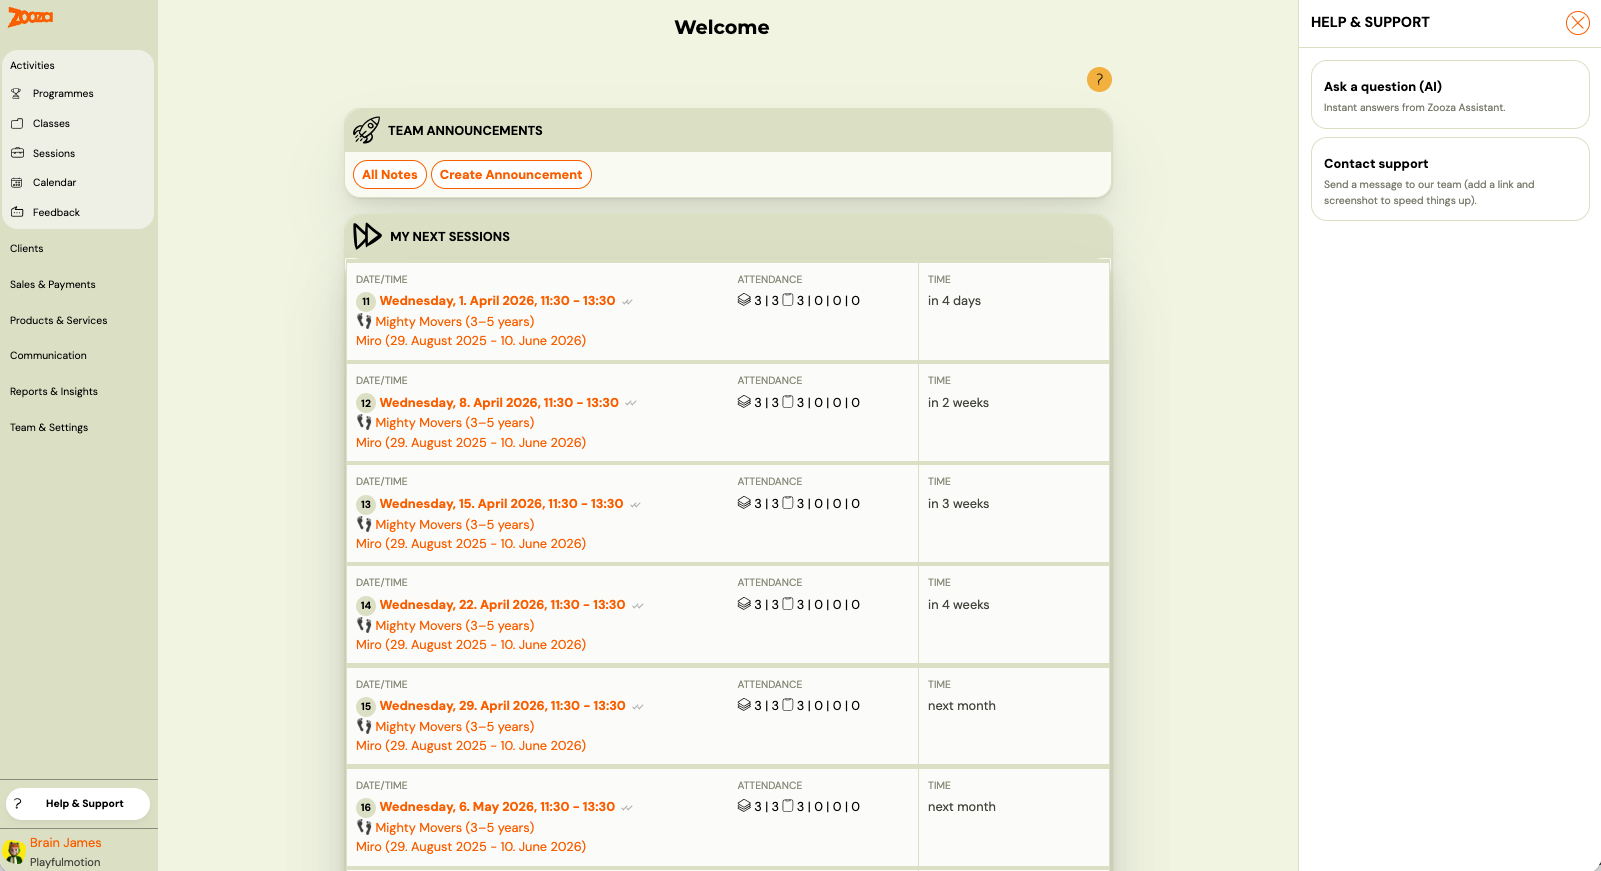Click 'in 4 days' time text
This screenshot has width=1601, height=871.
pyautogui.click(x=954, y=301)
